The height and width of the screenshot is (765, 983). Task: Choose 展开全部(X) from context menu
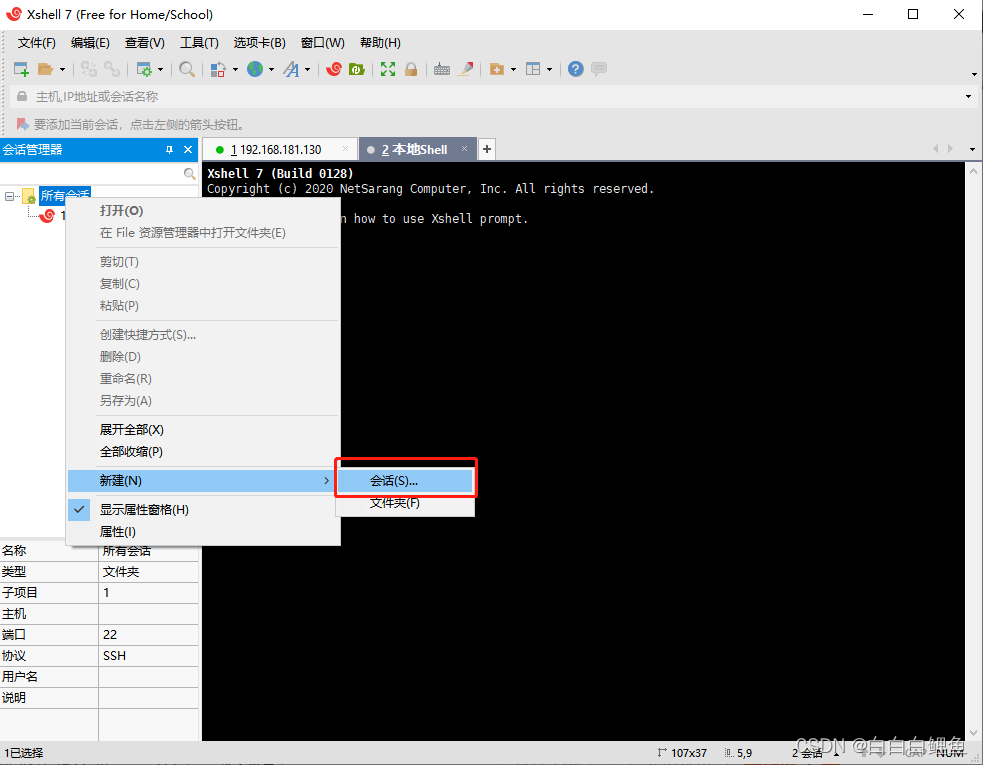(x=204, y=430)
